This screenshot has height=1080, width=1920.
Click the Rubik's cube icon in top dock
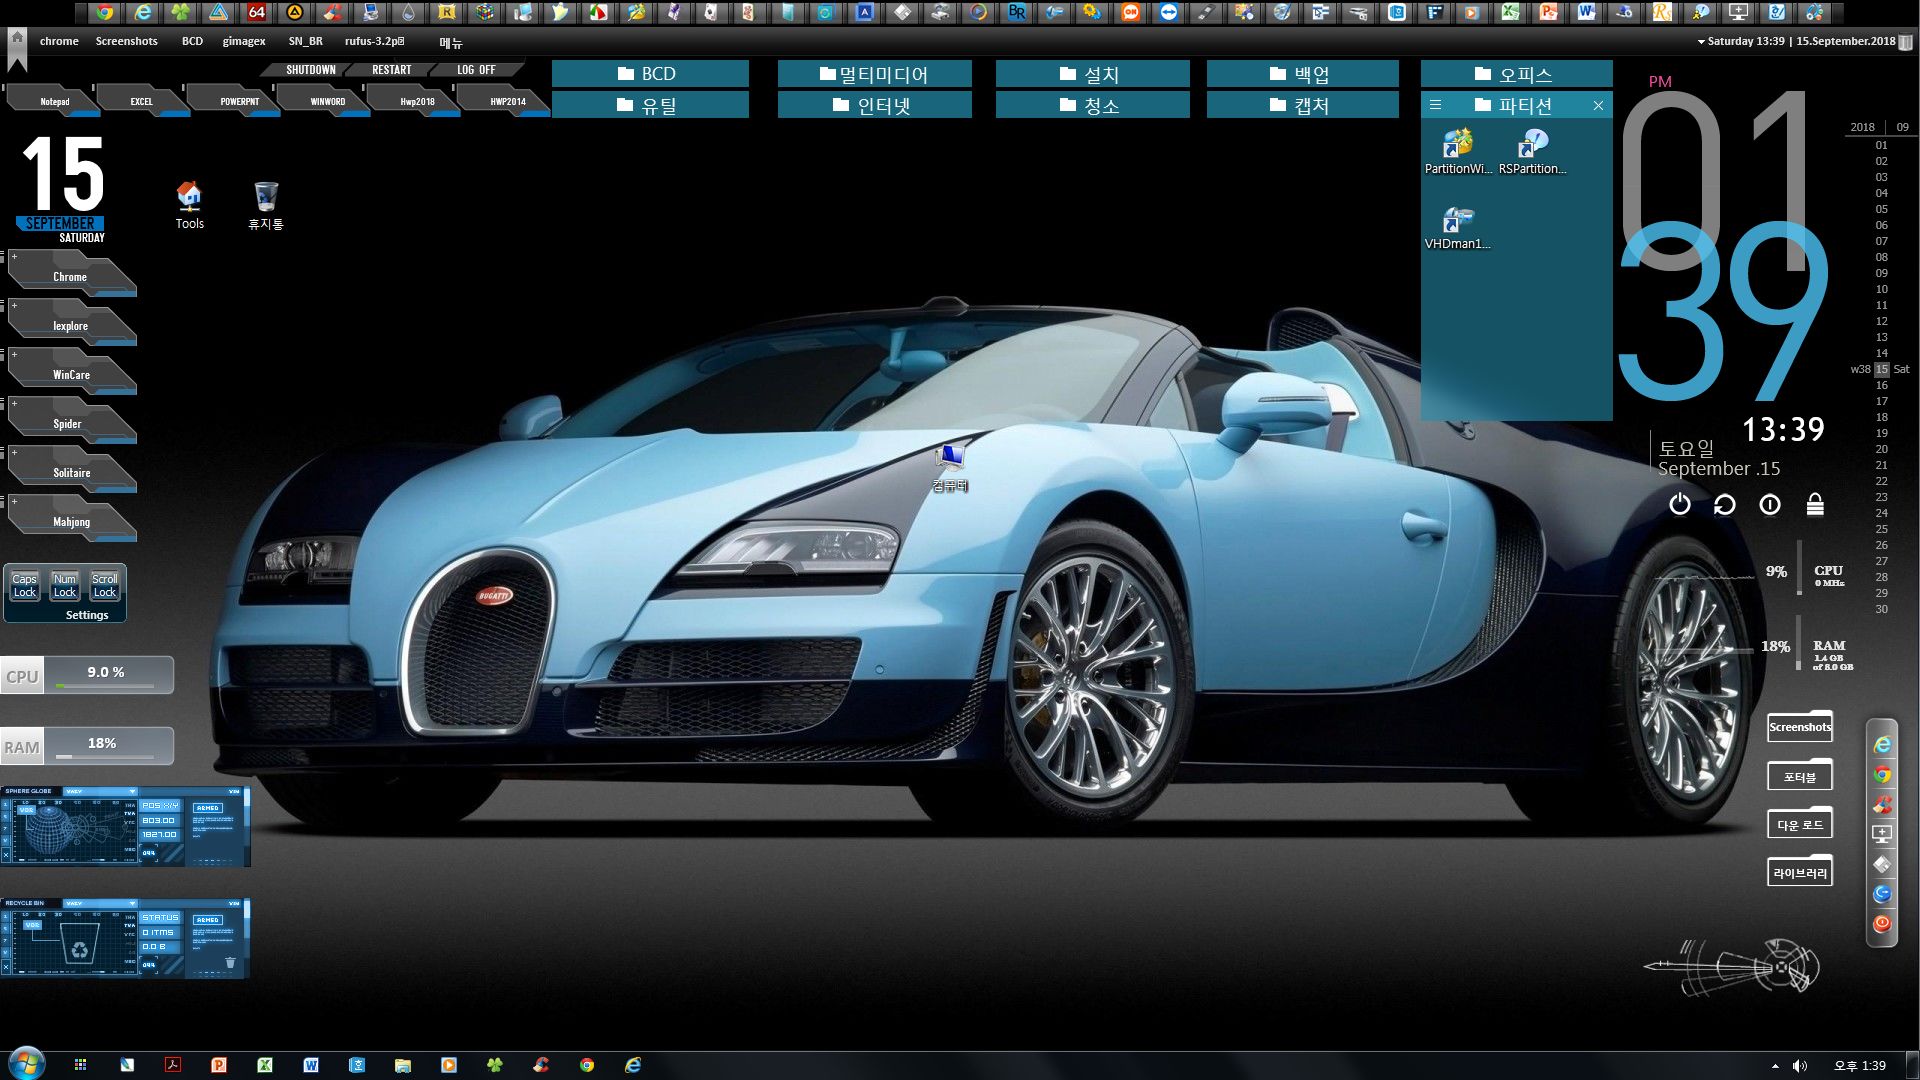[485, 12]
